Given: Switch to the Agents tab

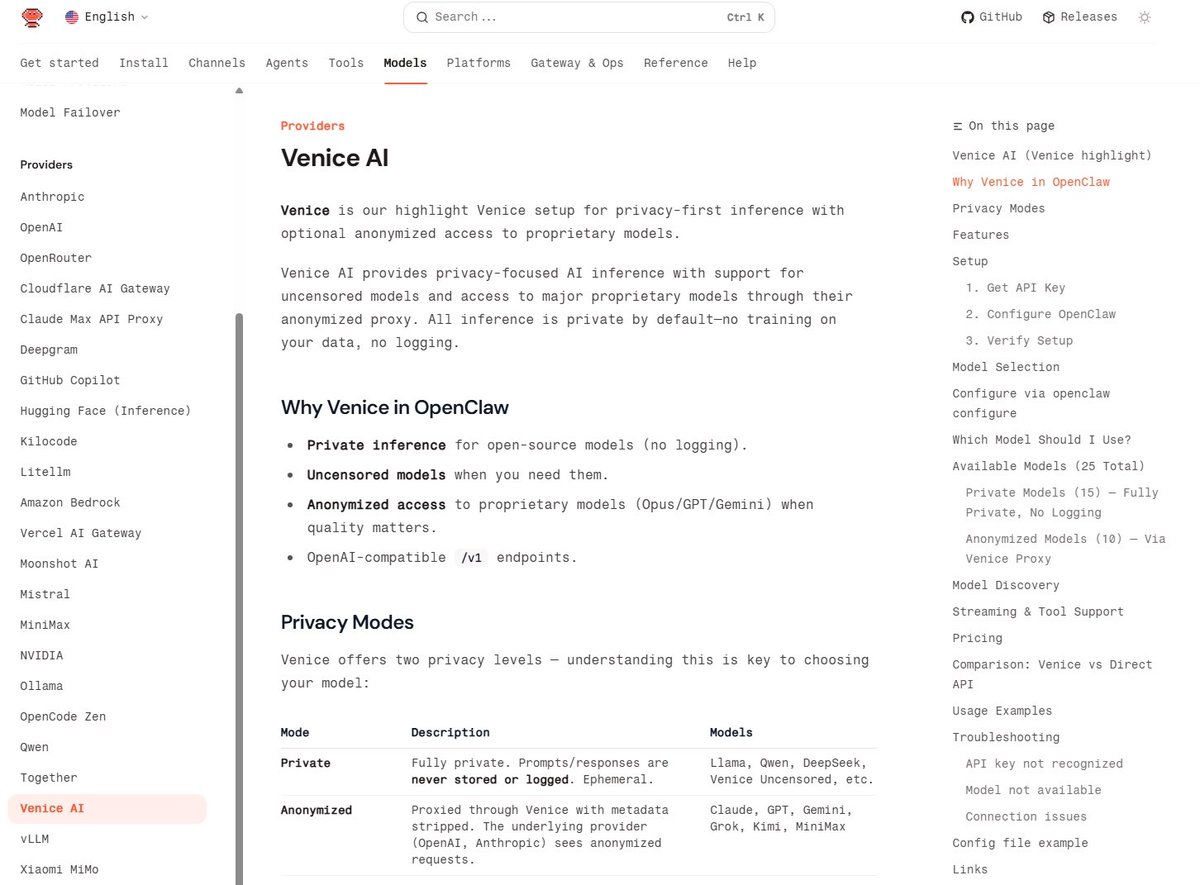Looking at the screenshot, I should [x=287, y=63].
